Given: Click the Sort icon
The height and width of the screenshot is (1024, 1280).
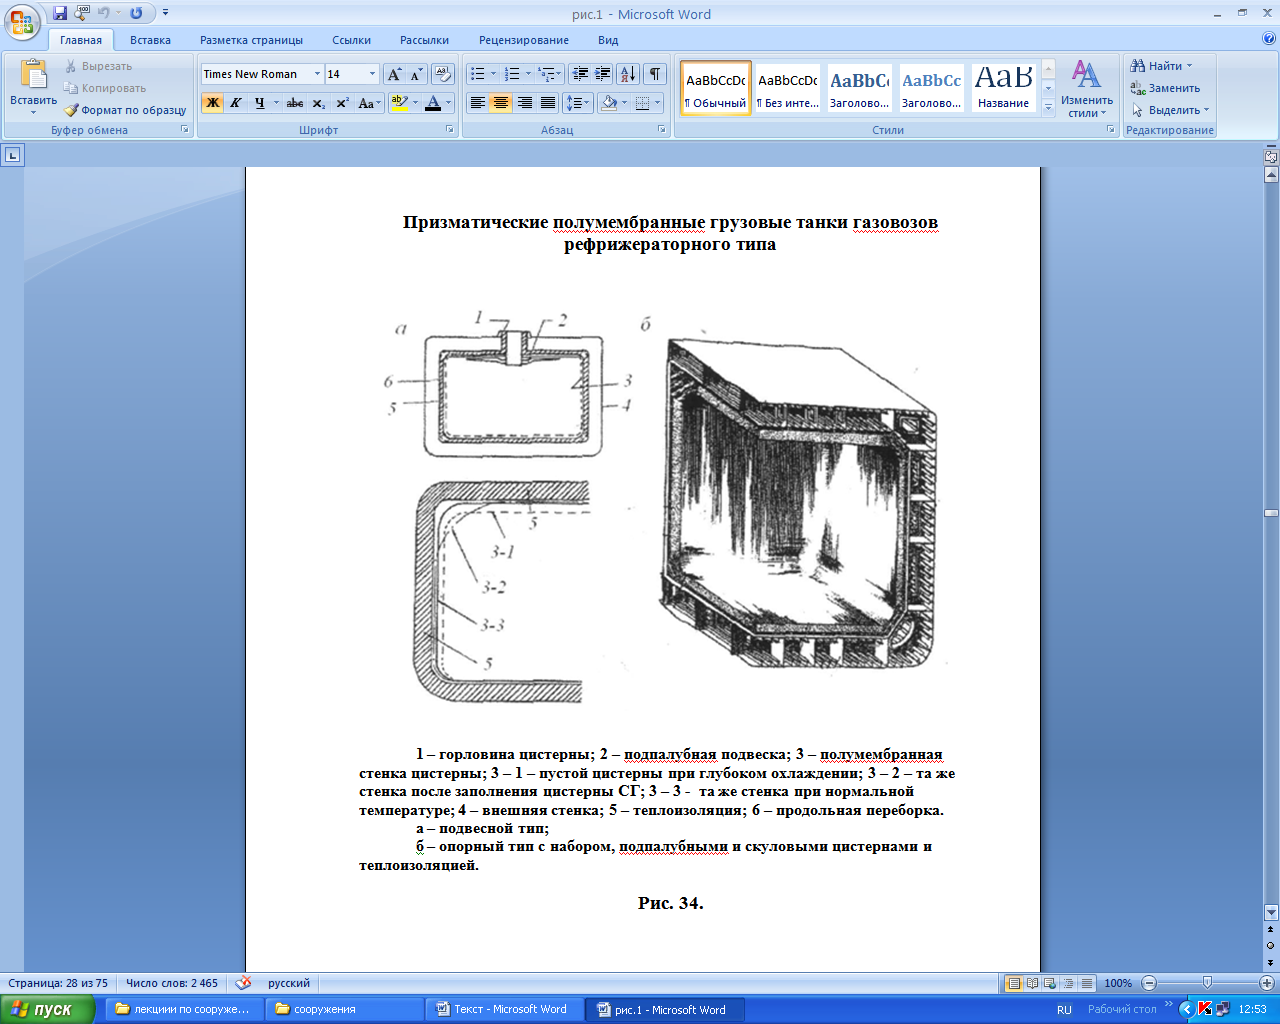Looking at the screenshot, I should tap(628, 74).
